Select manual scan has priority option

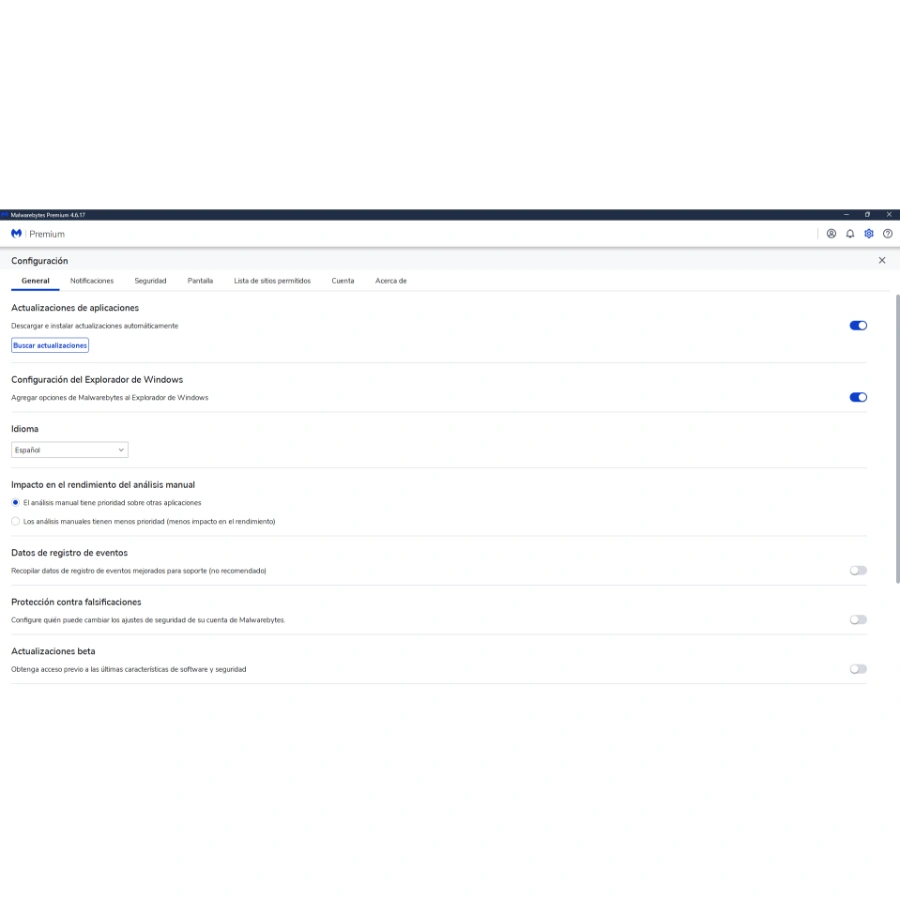click(15, 502)
